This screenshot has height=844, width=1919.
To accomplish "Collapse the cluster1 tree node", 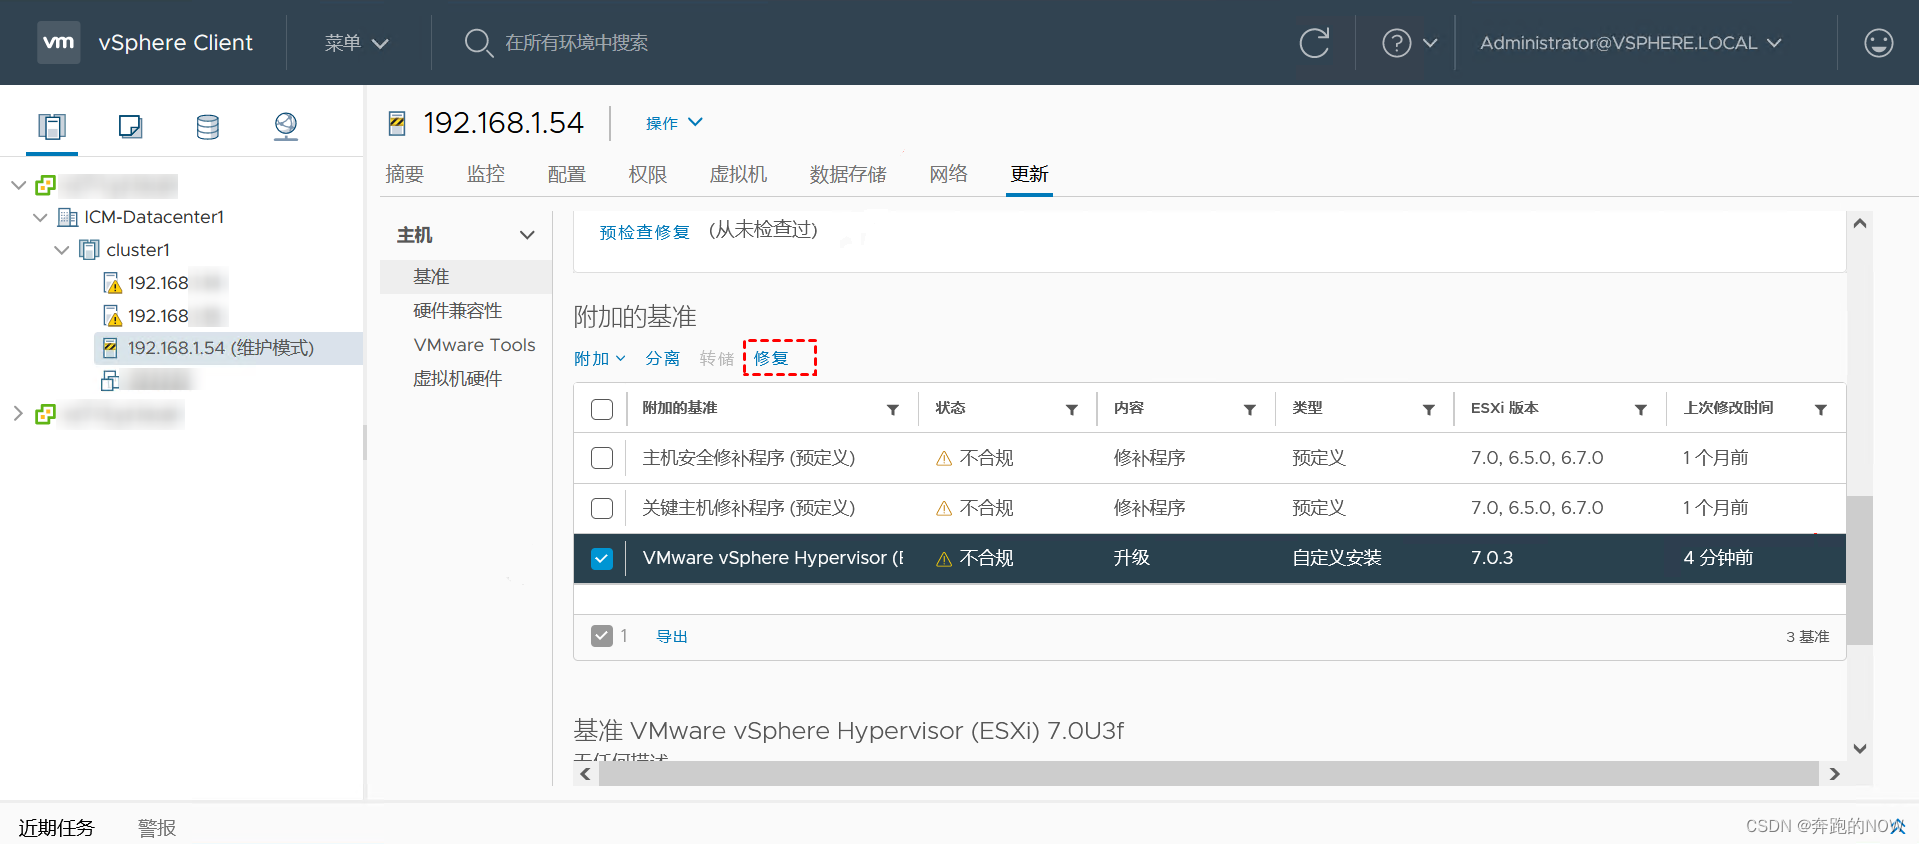I will coord(62,250).
